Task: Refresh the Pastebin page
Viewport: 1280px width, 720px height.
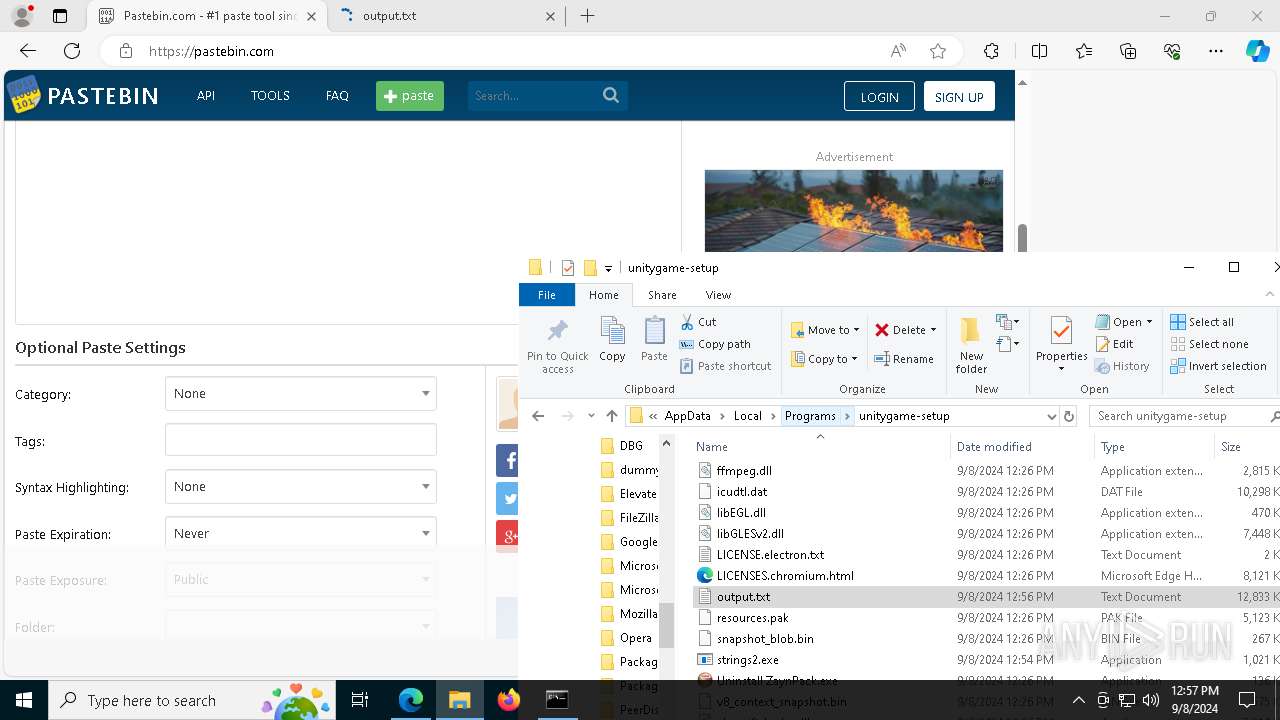Action: click(72, 51)
